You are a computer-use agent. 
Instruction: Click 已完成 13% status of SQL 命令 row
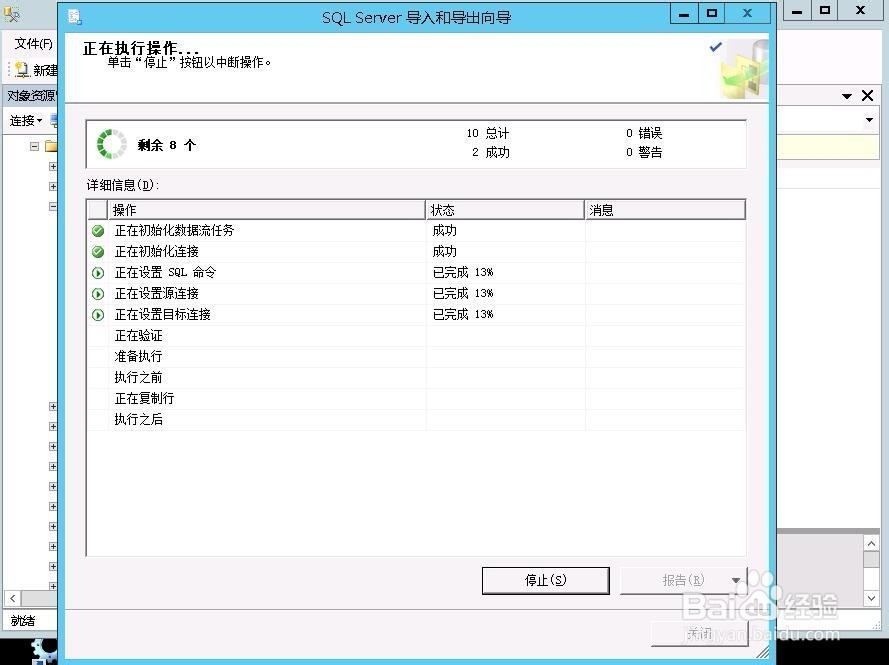pyautogui.click(x=463, y=272)
